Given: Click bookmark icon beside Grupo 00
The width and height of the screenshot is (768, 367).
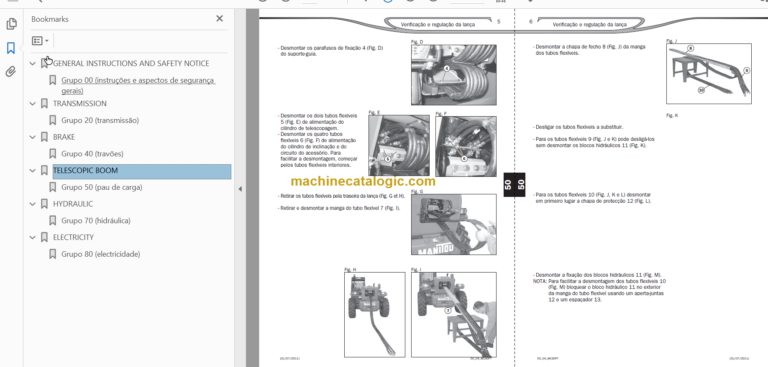Looking at the screenshot, I should tap(53, 80).
